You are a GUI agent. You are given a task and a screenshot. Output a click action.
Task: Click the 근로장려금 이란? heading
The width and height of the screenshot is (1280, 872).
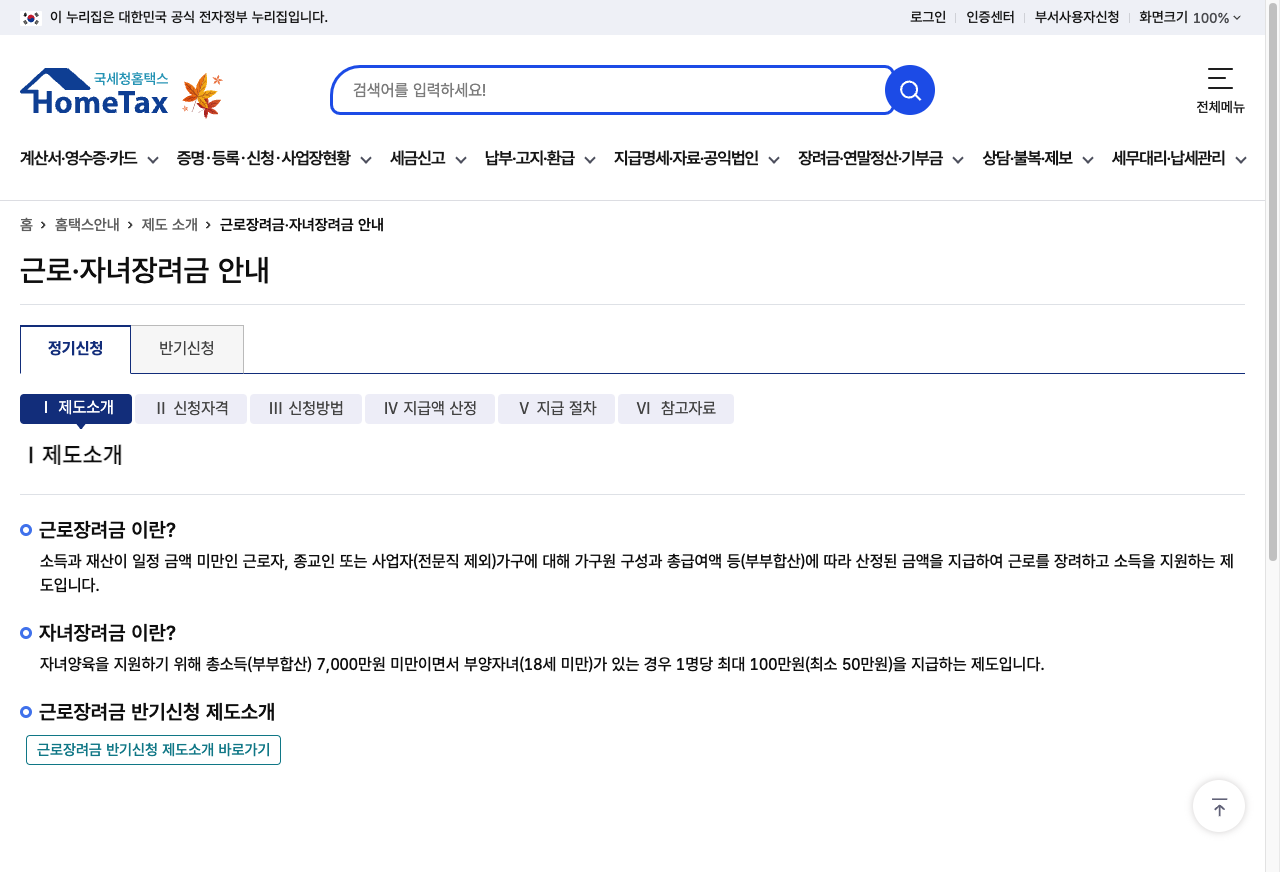(107, 530)
